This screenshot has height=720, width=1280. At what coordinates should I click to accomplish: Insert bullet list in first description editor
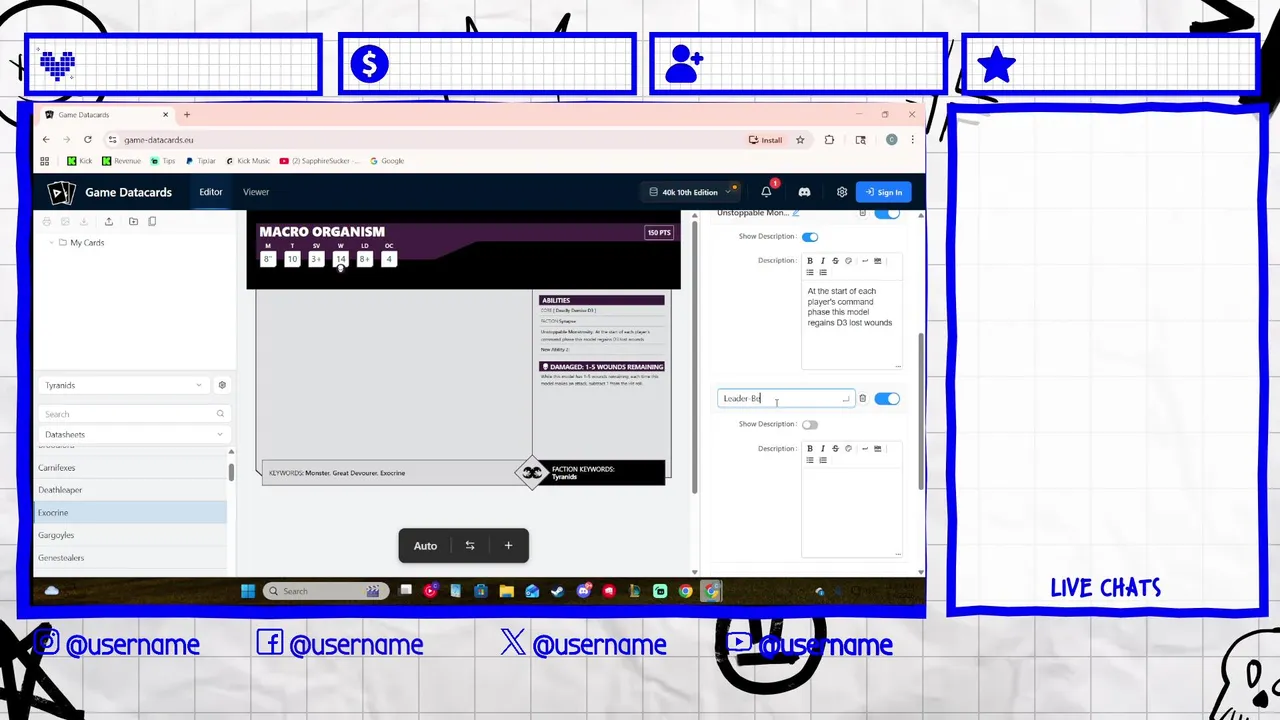pos(810,272)
